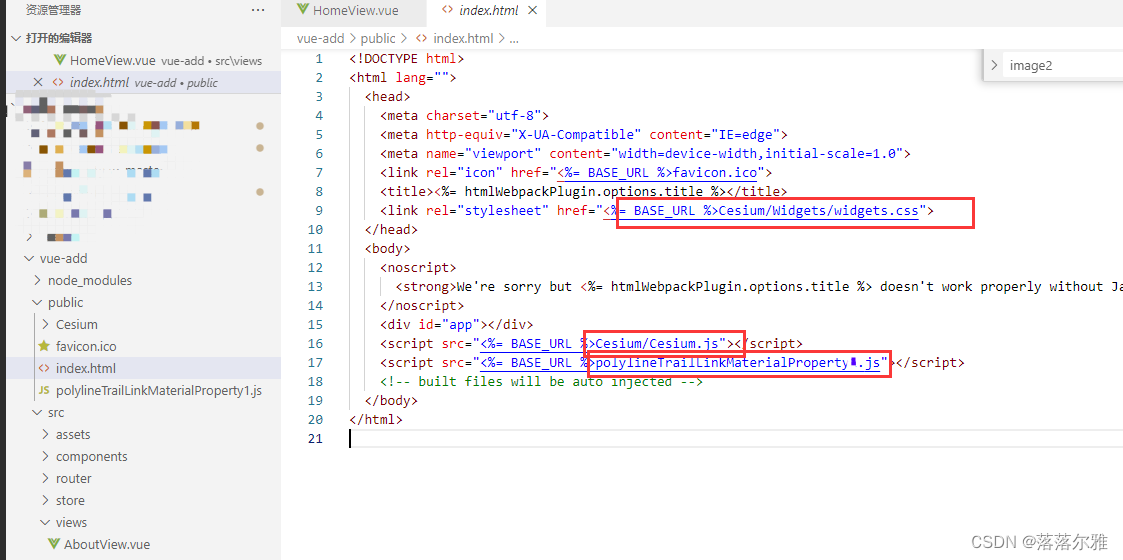
Task: Click the strong We're sorry text line
Action: [759, 286]
